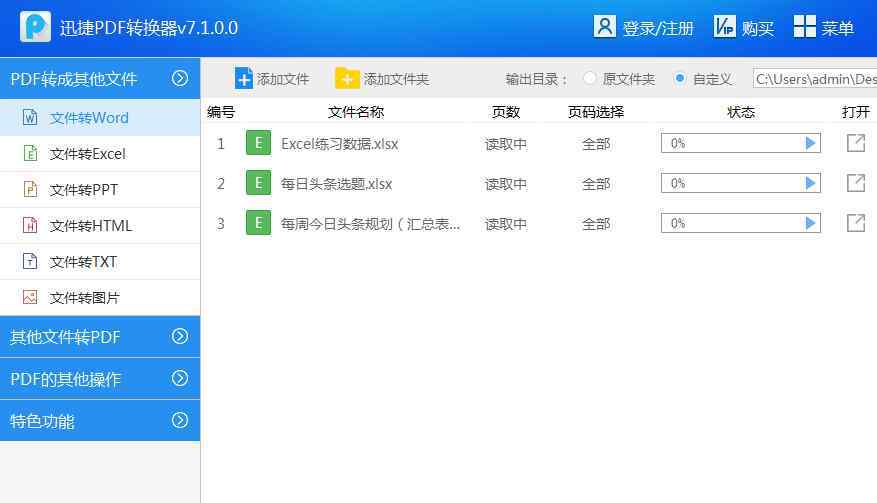877x503 pixels.
Task: Select the file name 每周今日头条规划（汇总表...
Action: coord(370,224)
